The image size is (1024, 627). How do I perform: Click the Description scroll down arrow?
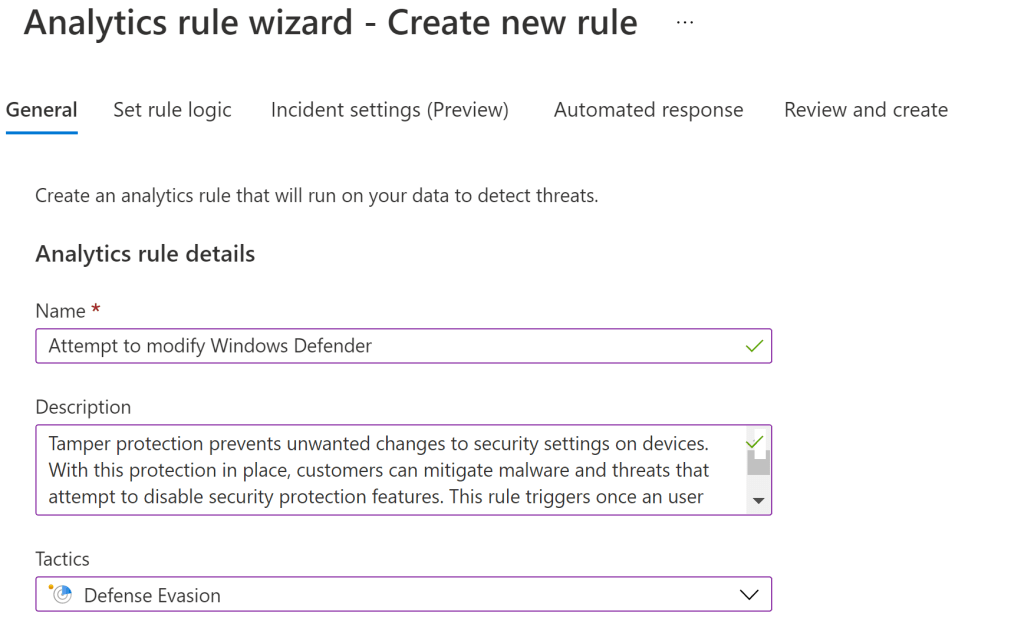(x=758, y=500)
